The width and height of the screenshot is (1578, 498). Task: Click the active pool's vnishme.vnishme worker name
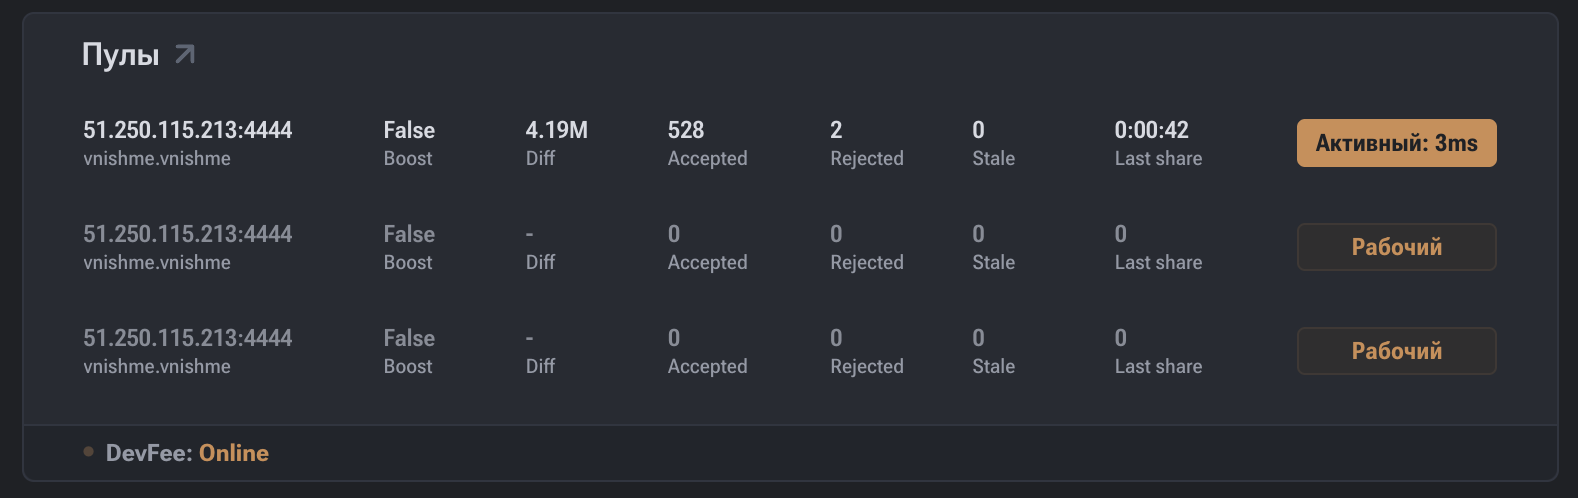point(157,159)
